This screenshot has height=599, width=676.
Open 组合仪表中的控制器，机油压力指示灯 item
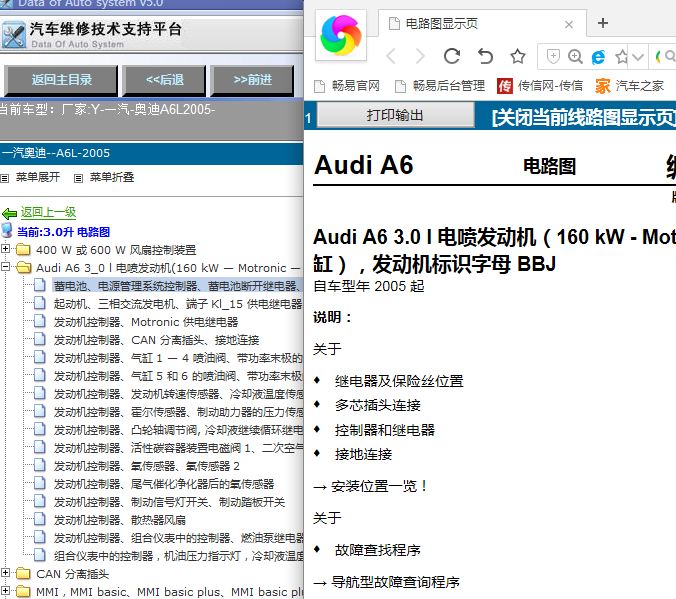point(178,556)
